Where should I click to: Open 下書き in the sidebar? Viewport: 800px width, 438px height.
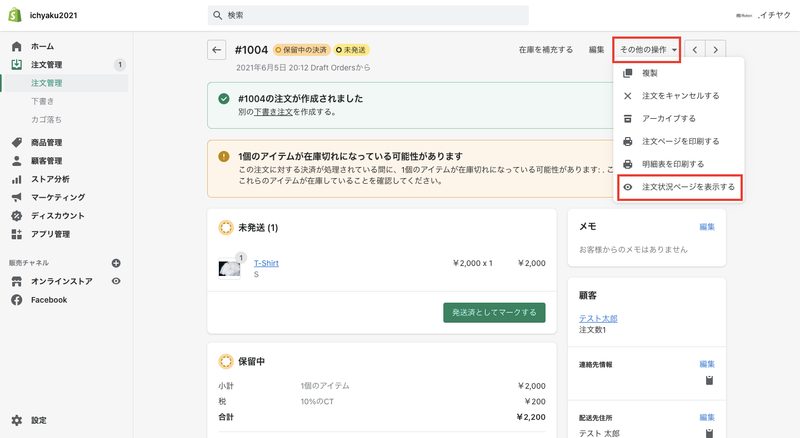42,101
